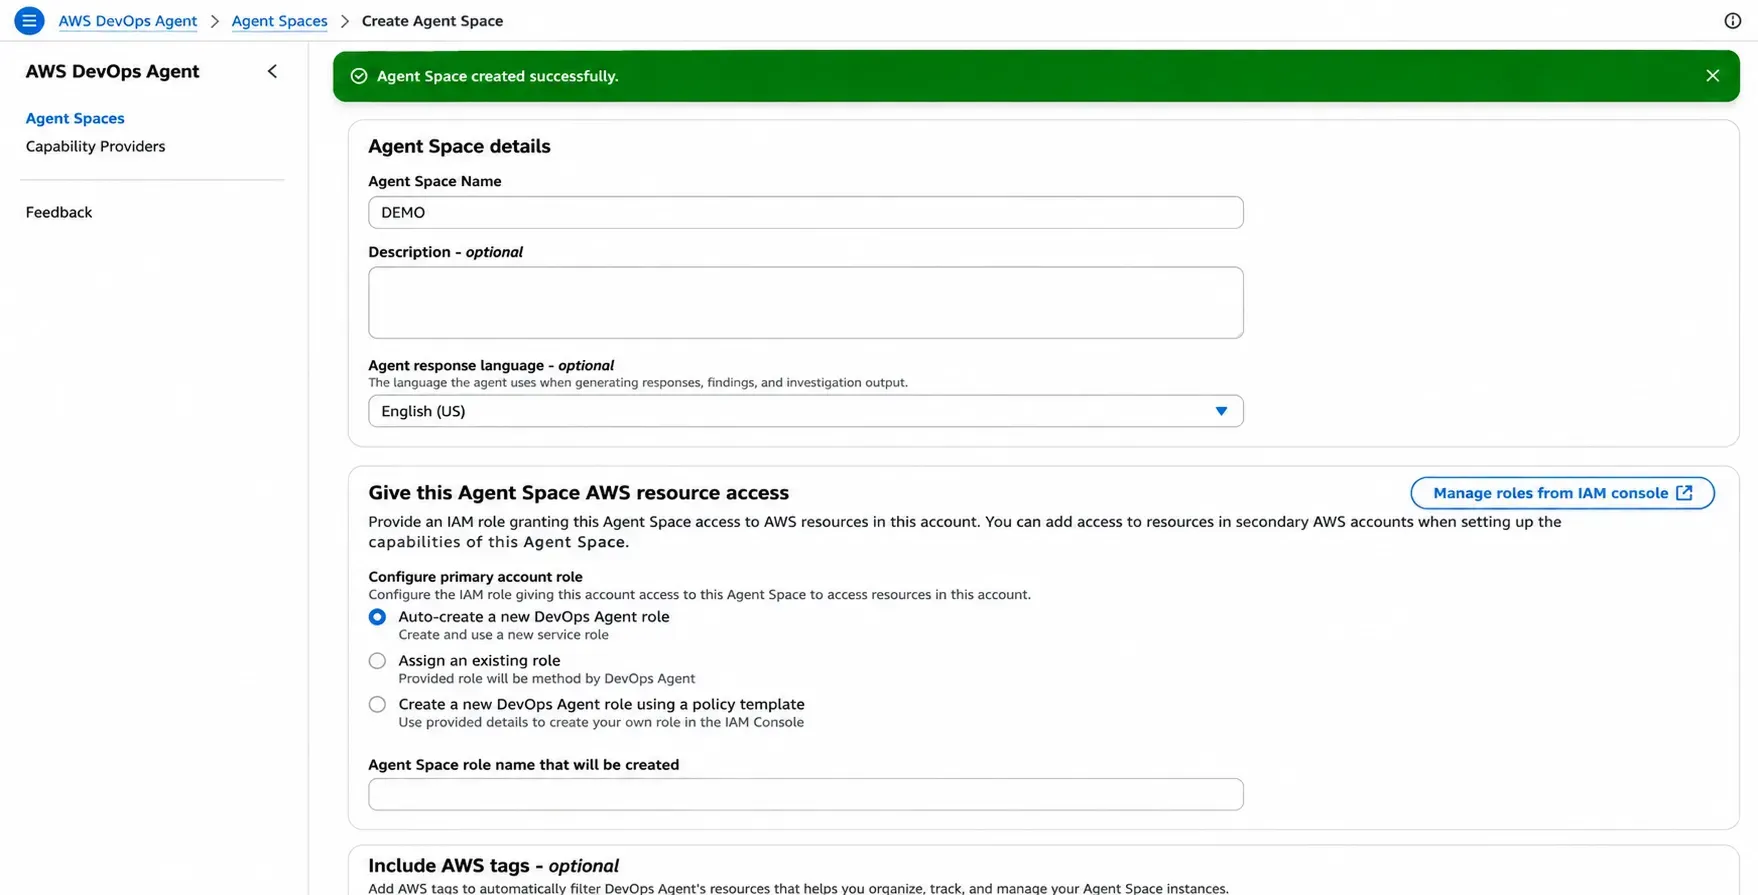Collapse the AWS DevOps Agent sidebar

272,71
